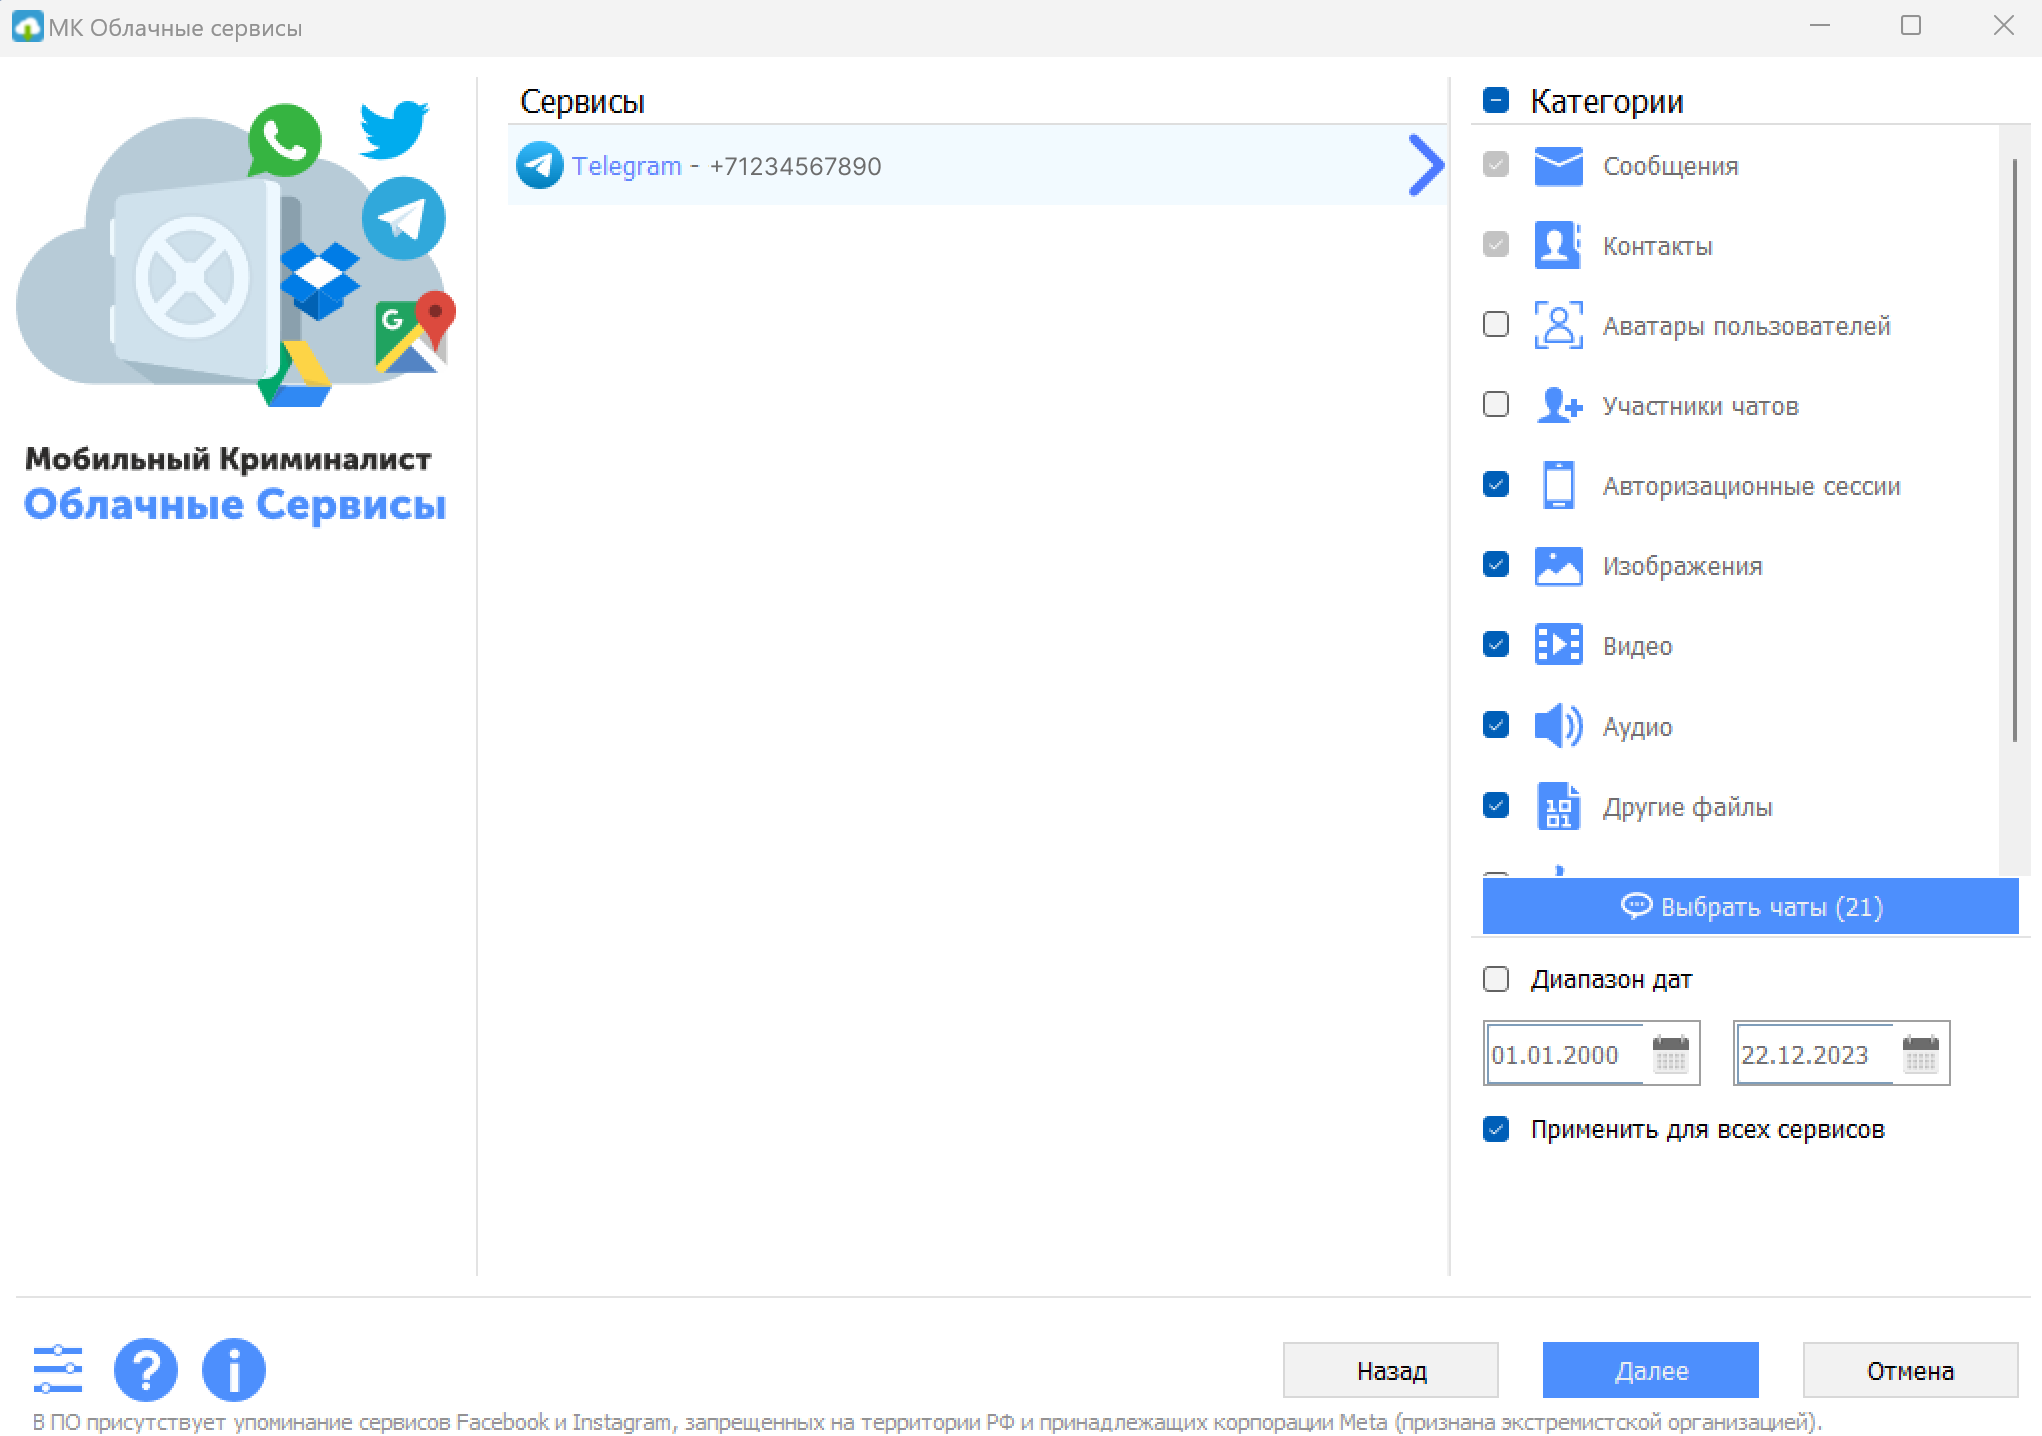Click the Audio category speaker icon
Viewport: 2042px width, 1436px height.
coord(1558,726)
